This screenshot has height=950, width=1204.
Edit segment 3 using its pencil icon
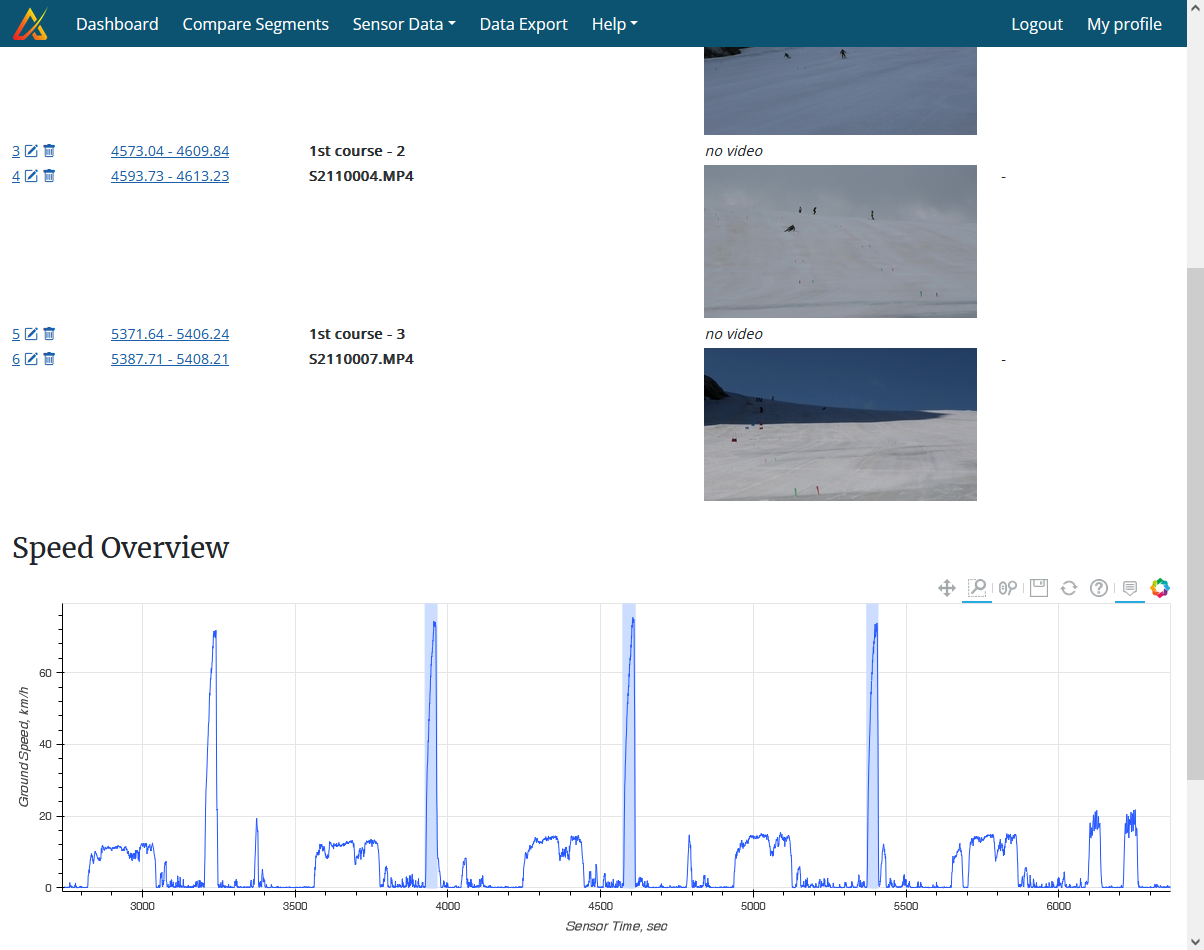(31, 150)
